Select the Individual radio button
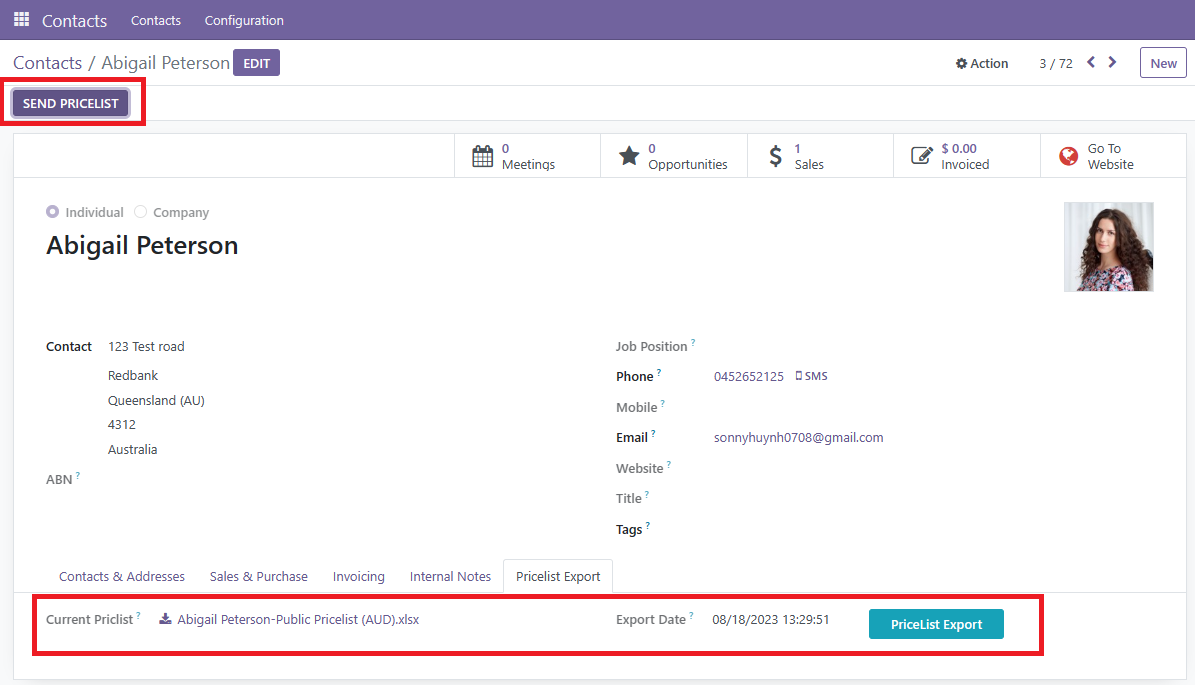 coord(53,212)
